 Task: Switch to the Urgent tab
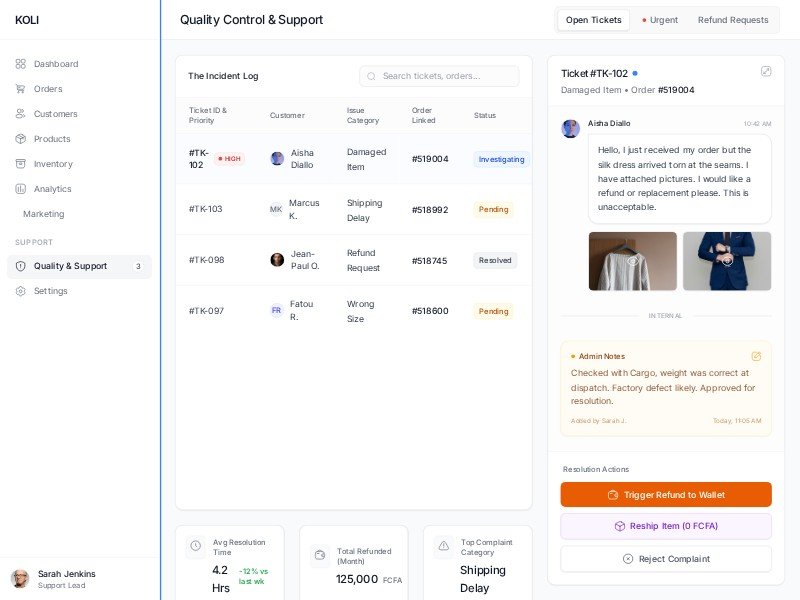click(660, 20)
